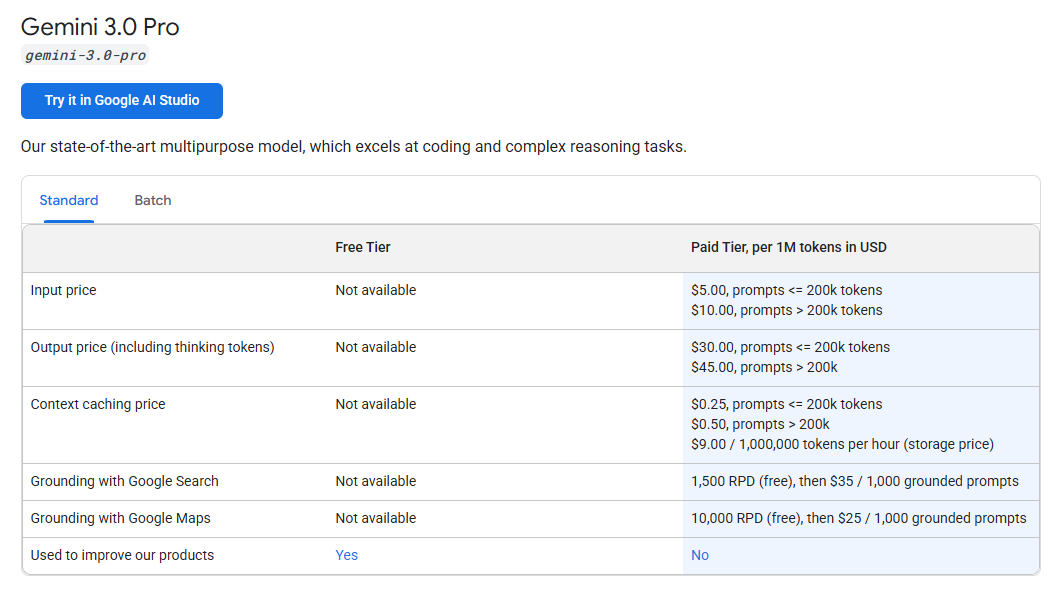Click the Context caching price label
This screenshot has width=1061, height=593.
(x=98, y=404)
